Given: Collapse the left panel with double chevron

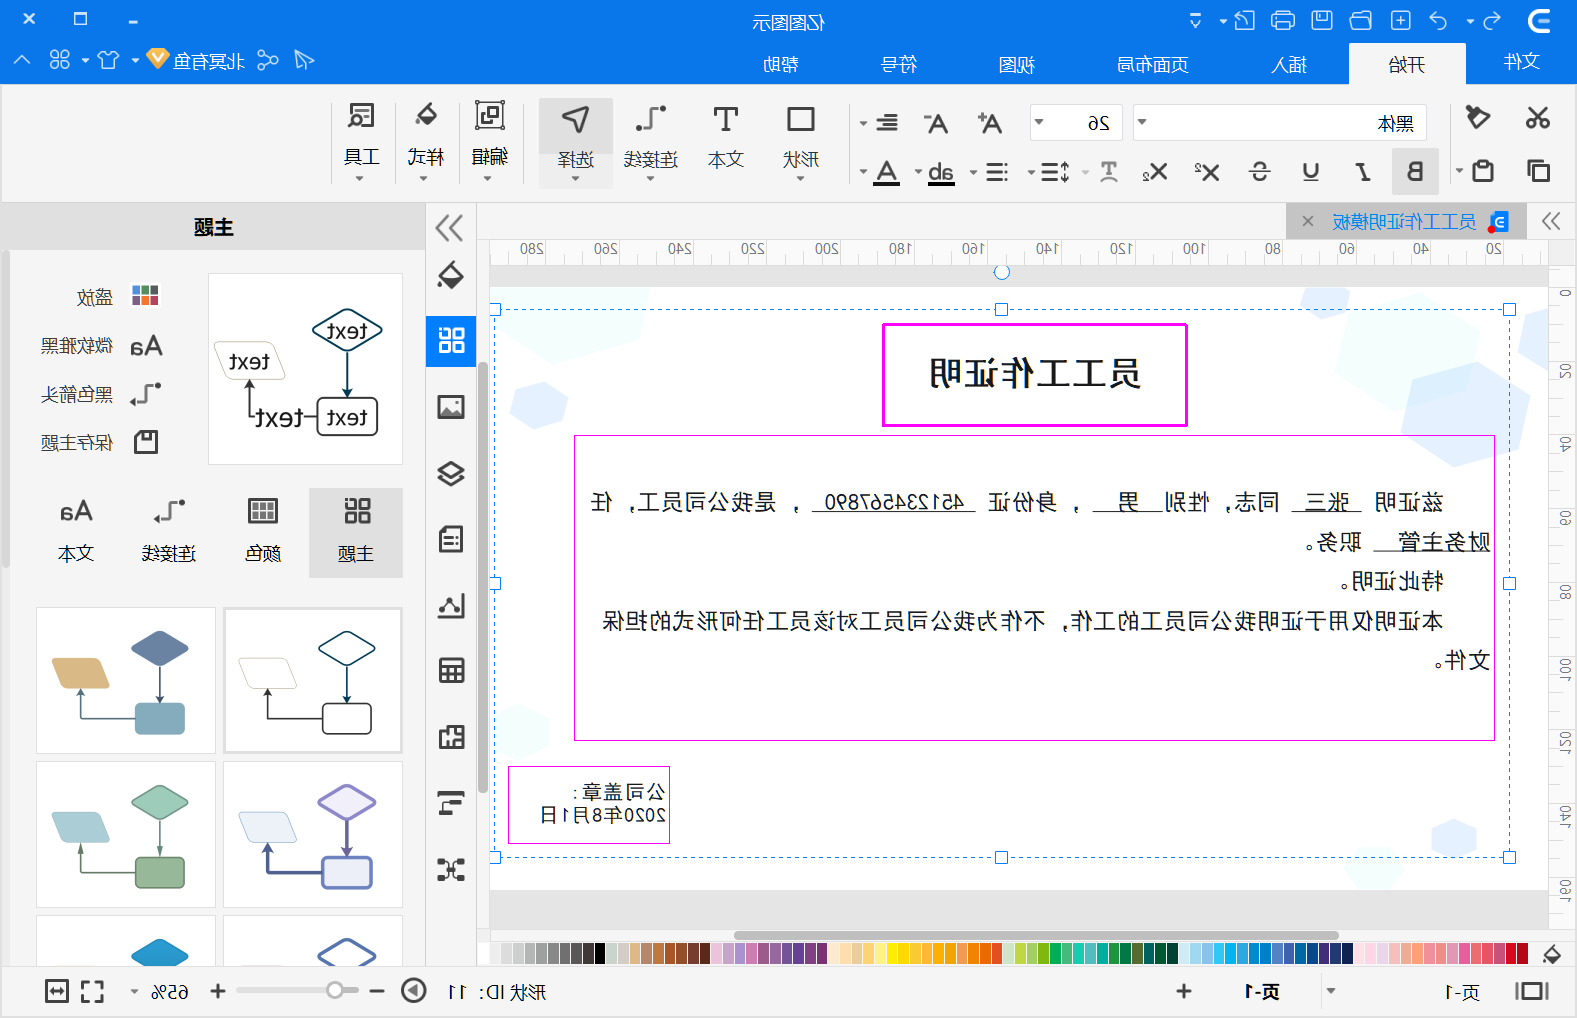Looking at the screenshot, I should click(x=450, y=228).
